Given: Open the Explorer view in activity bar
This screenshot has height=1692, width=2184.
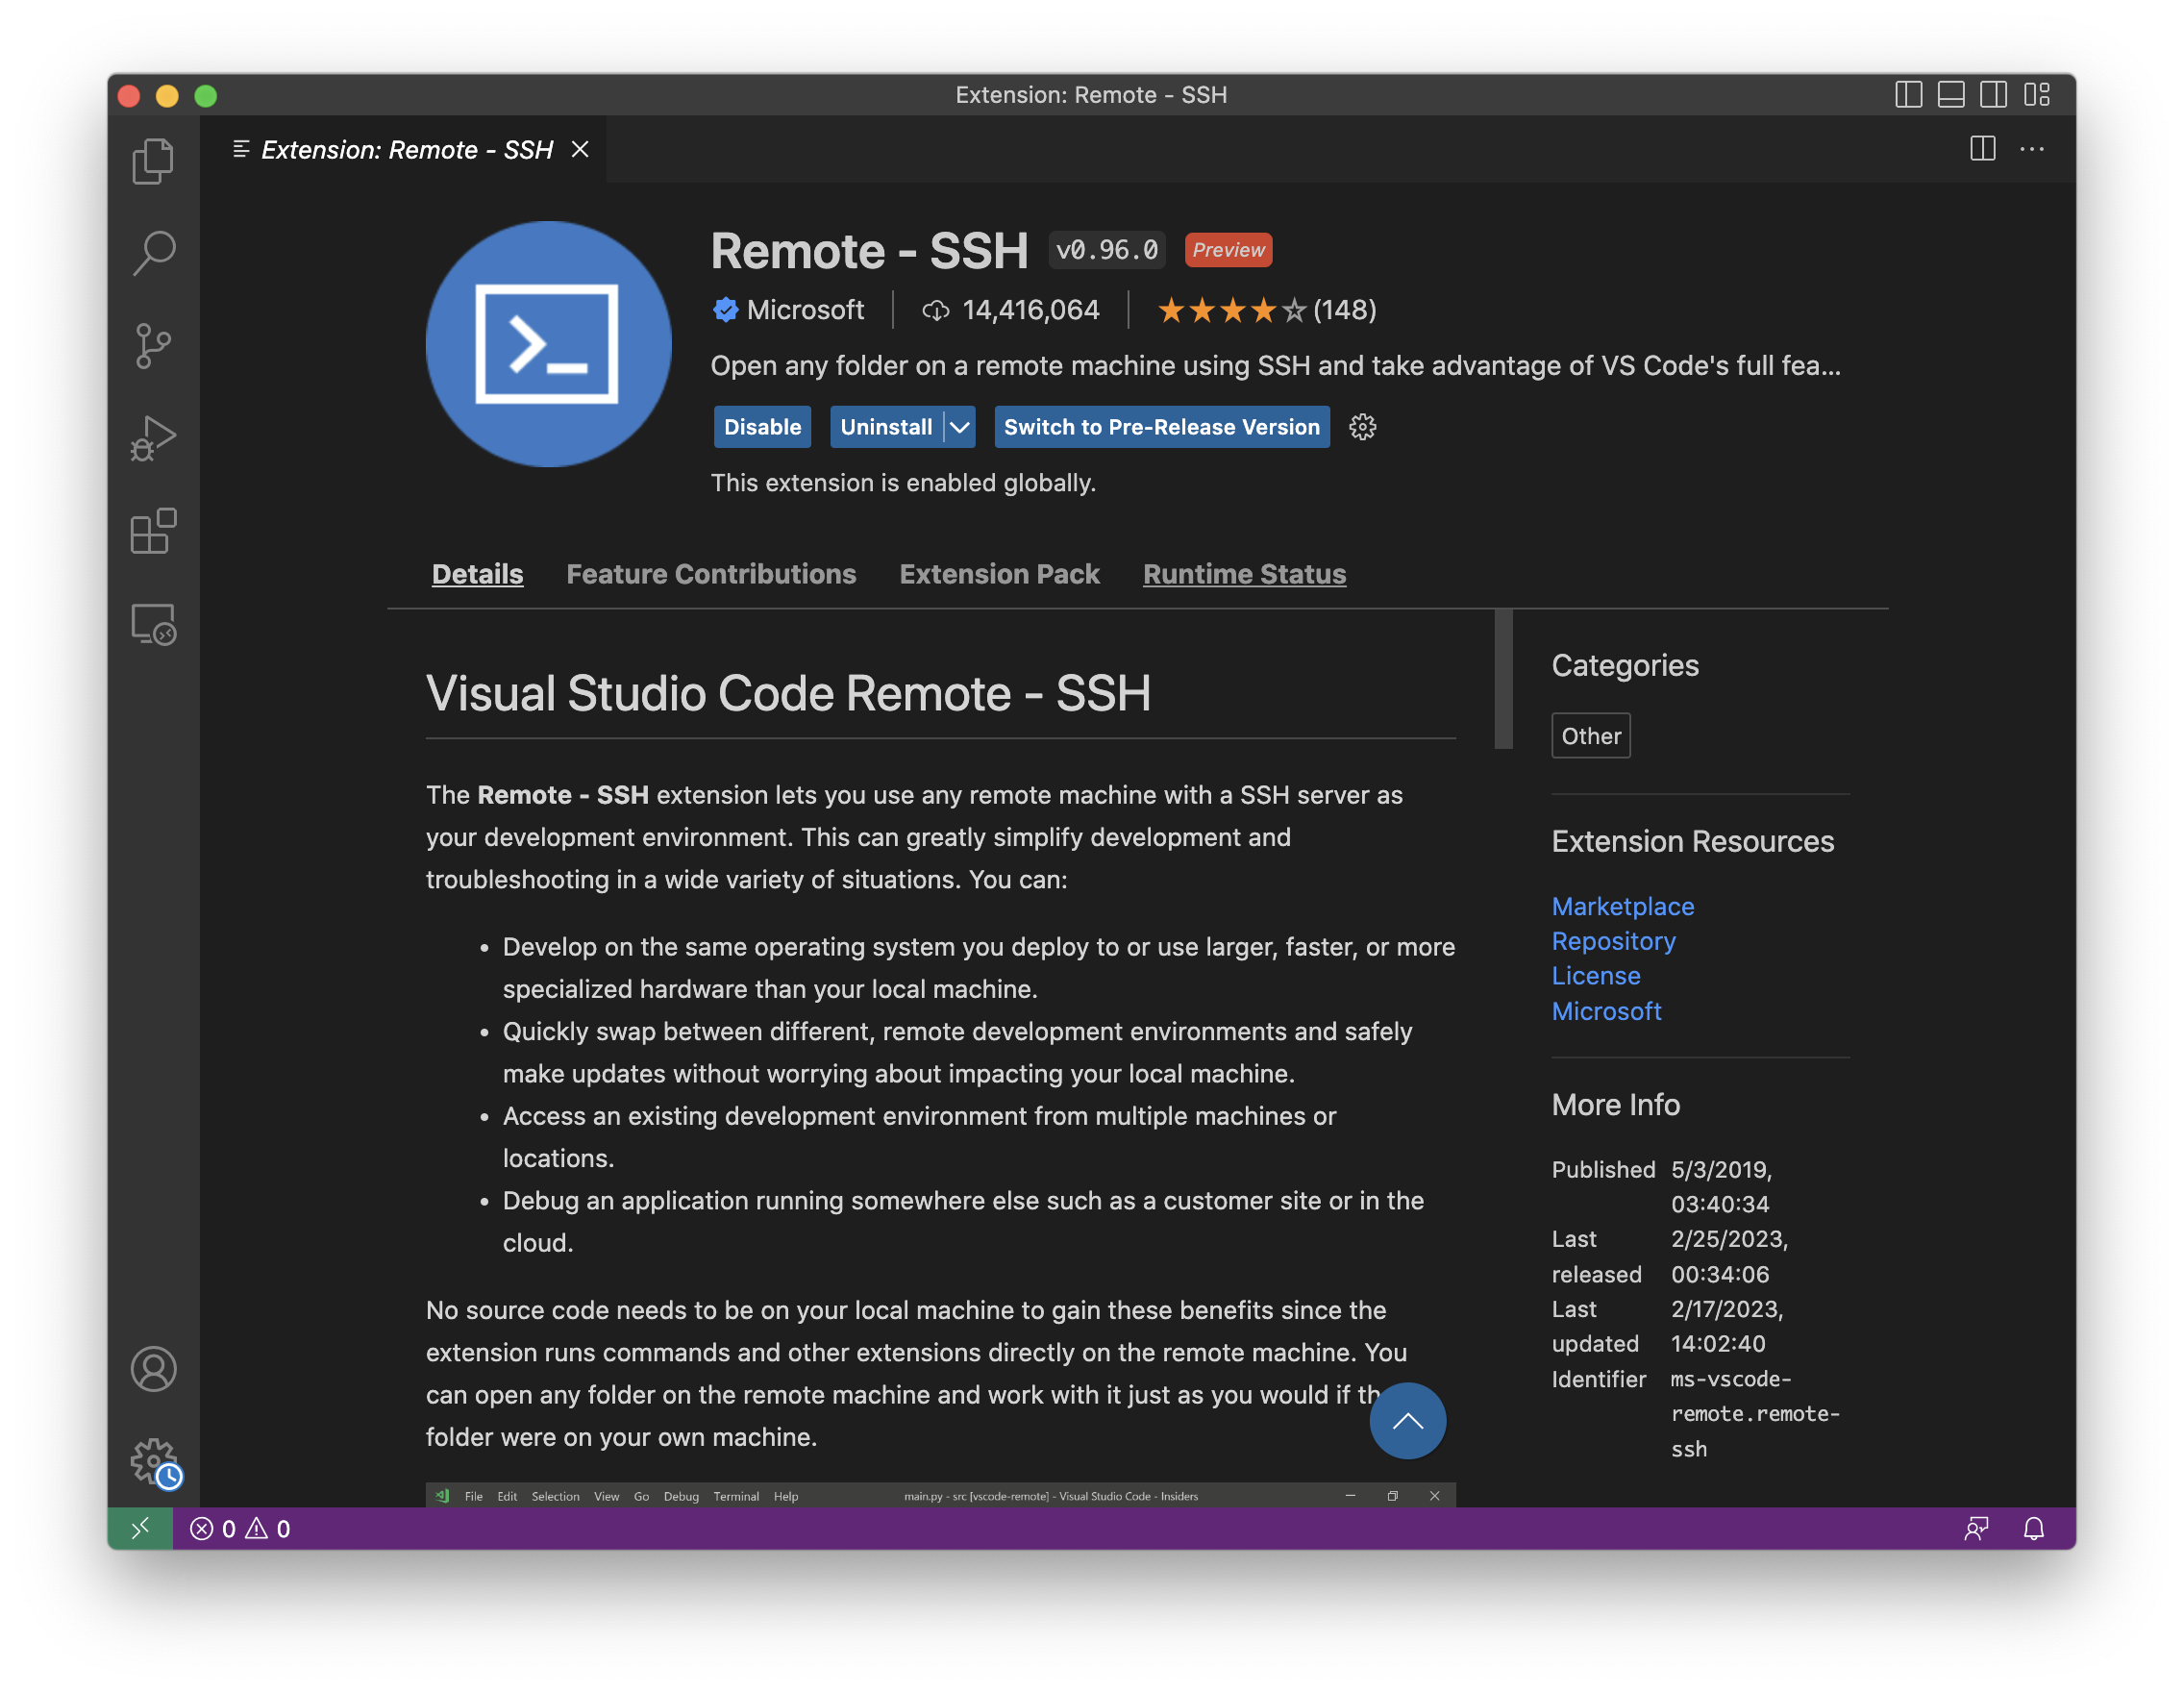Looking at the screenshot, I should (x=153, y=161).
